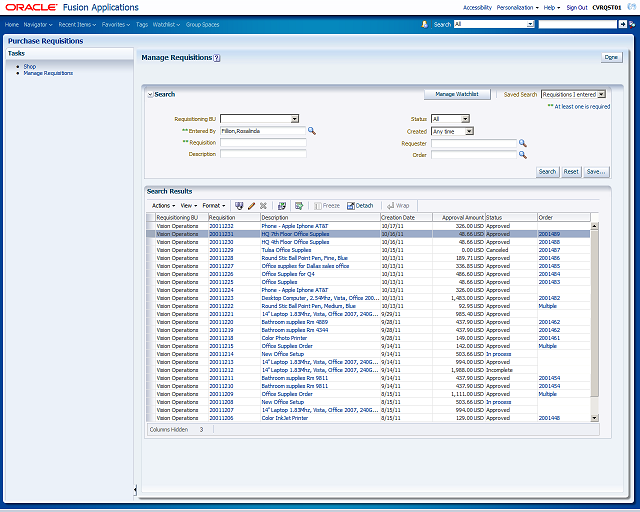This screenshot has width=640, height=512.
Task: Click the Accessibility link
Action: click(477, 7)
